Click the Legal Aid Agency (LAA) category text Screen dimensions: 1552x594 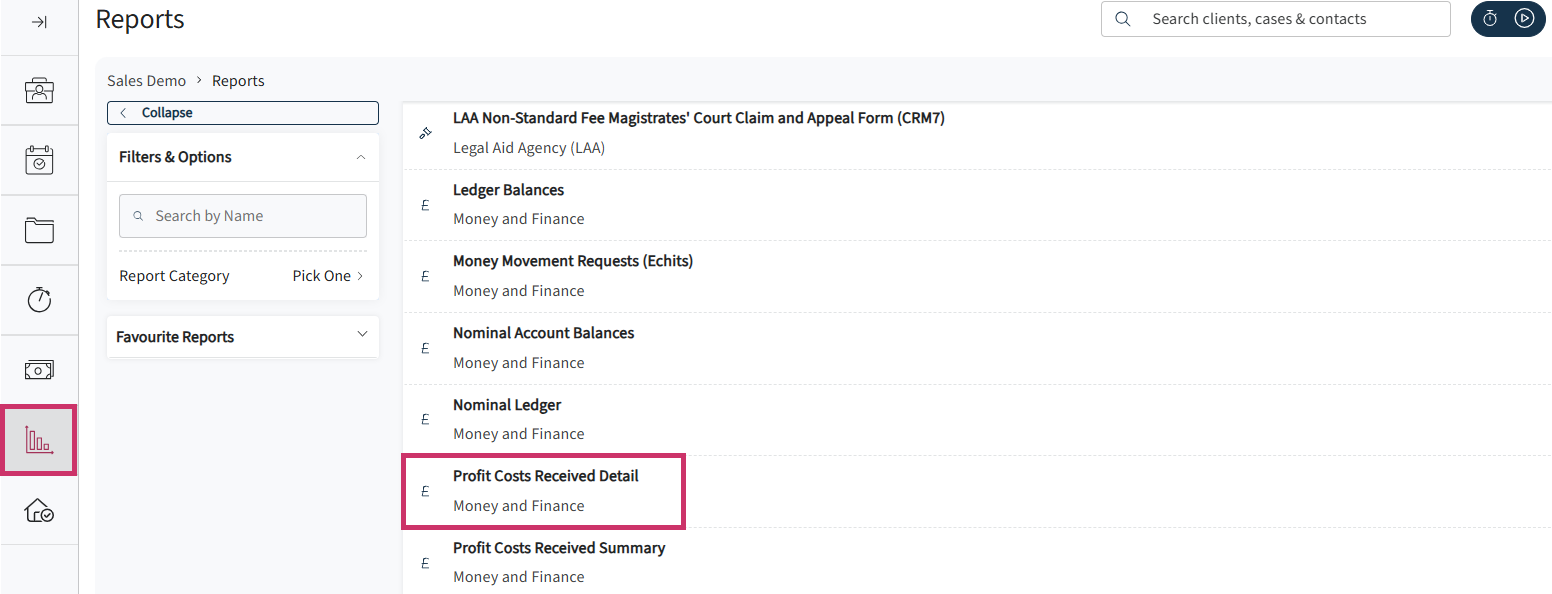[x=529, y=148]
